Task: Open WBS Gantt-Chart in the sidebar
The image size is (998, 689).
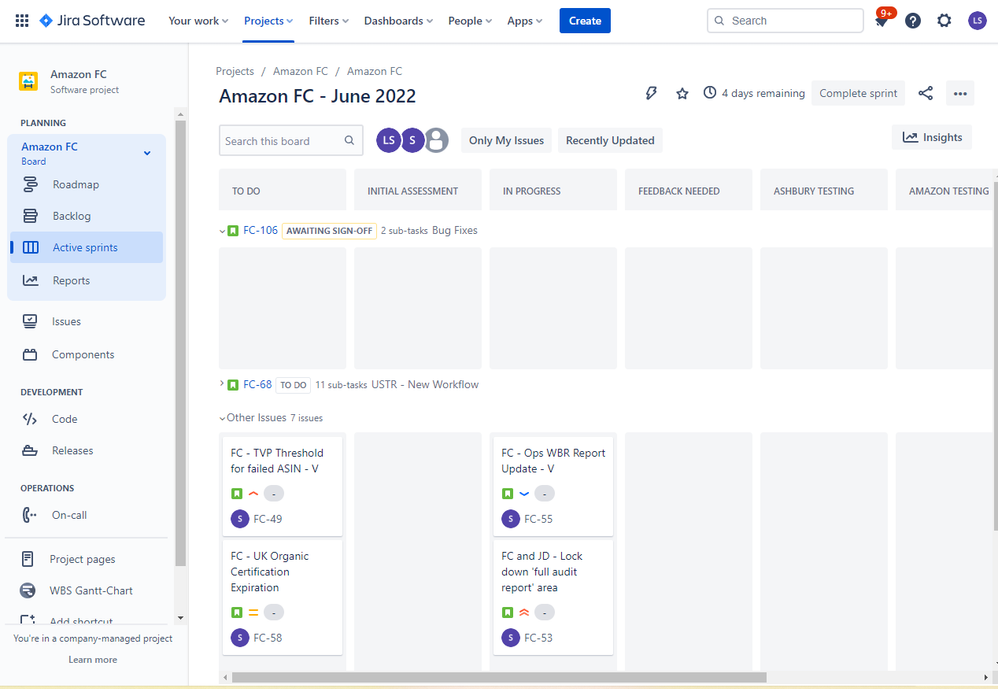Action: [x=85, y=590]
